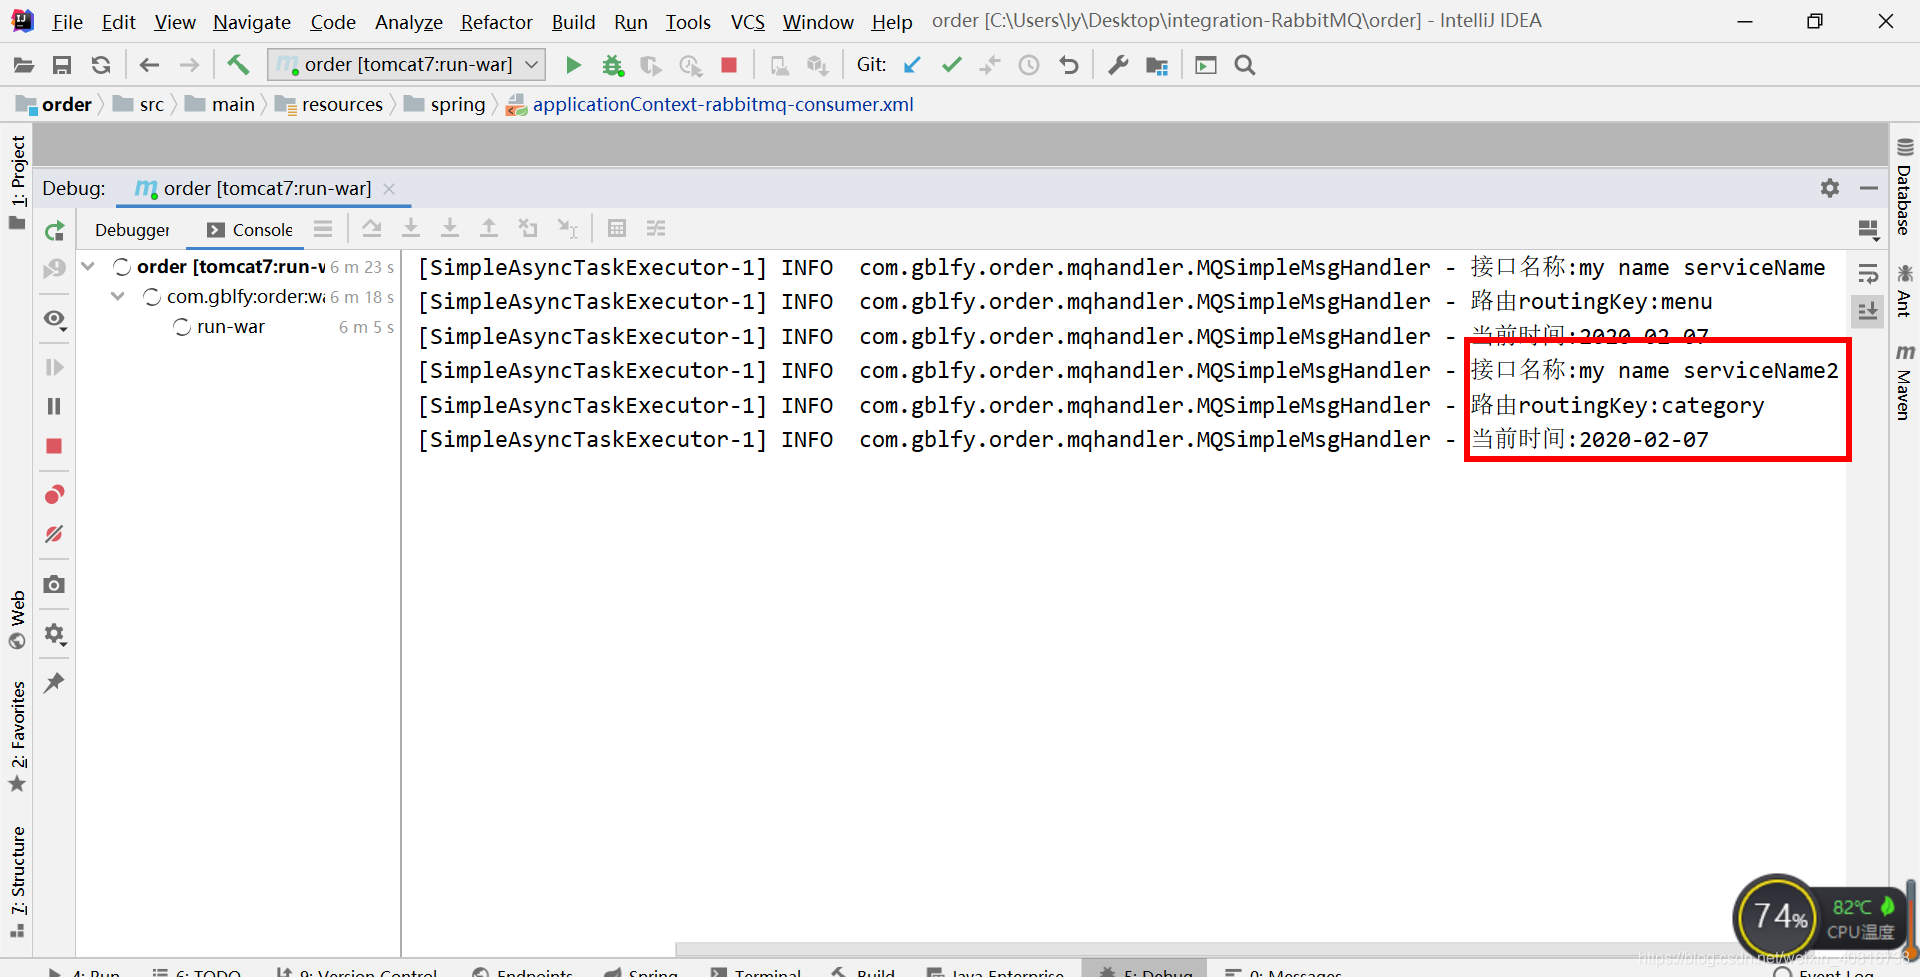
Task: Click Step Into icon in debug toolbar
Action: [x=411, y=229]
